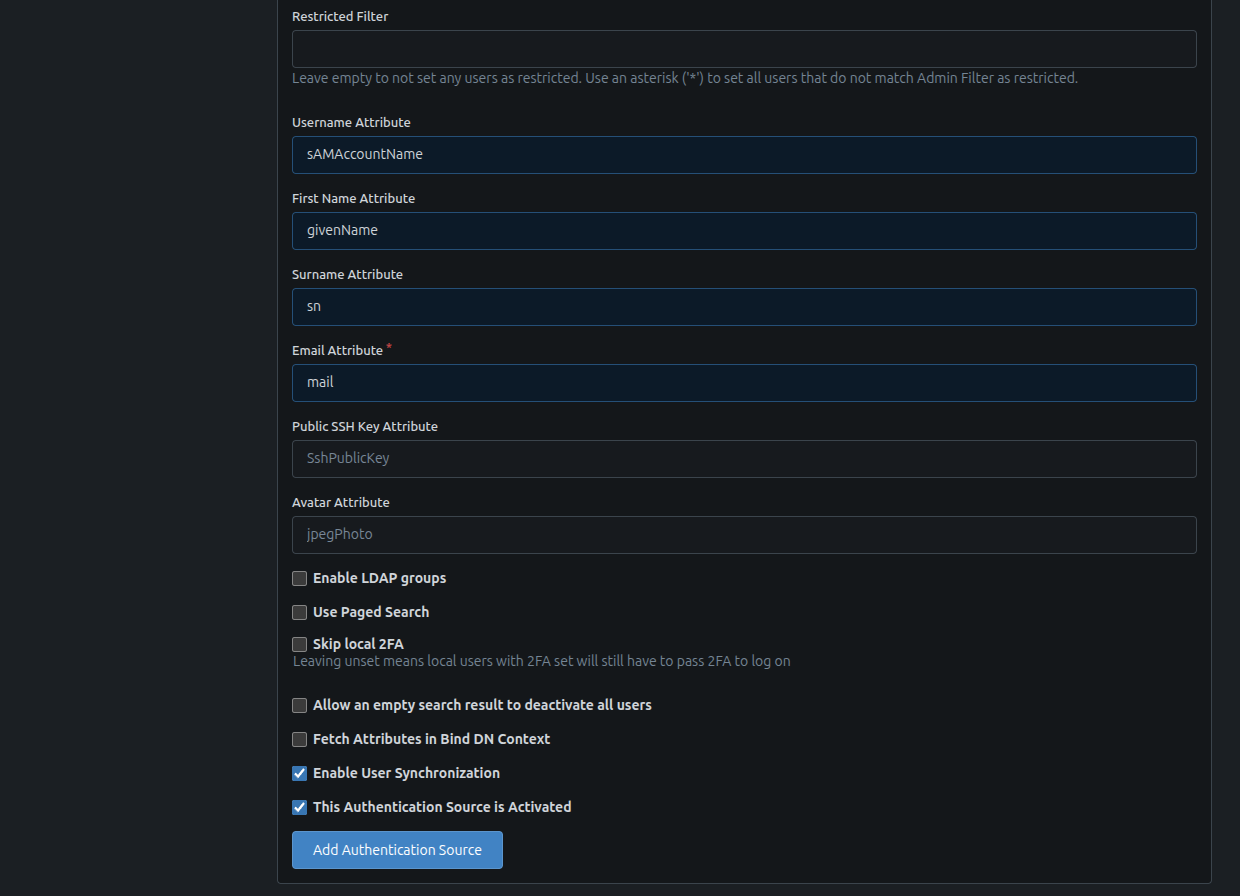The height and width of the screenshot is (896, 1240).
Task: Click the Surname Attribute field containing sn
Action: coord(744,307)
